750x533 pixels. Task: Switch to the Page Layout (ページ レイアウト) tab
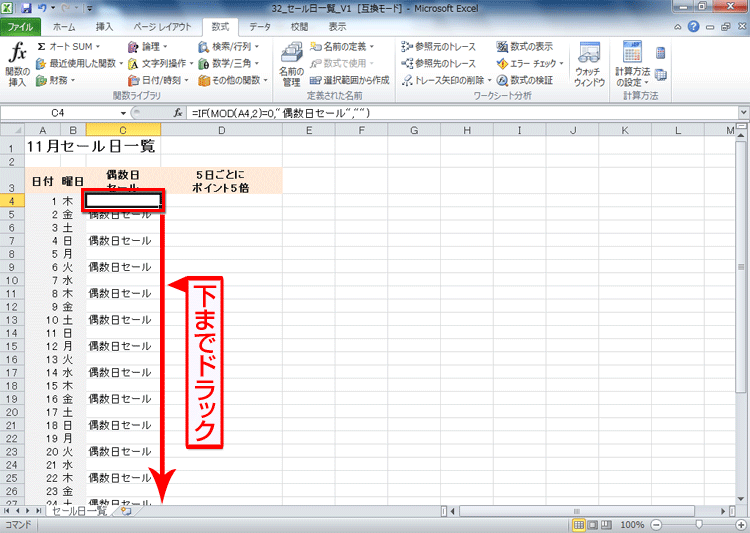[x=162, y=27]
